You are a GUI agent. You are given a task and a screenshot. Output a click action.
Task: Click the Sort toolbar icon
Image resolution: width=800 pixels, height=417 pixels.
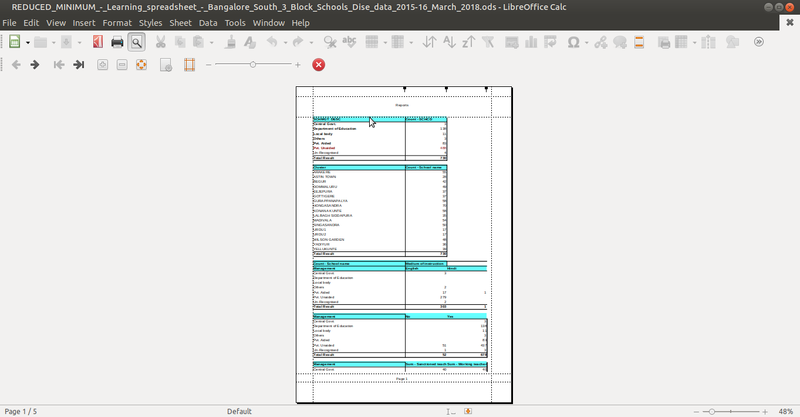coord(430,42)
